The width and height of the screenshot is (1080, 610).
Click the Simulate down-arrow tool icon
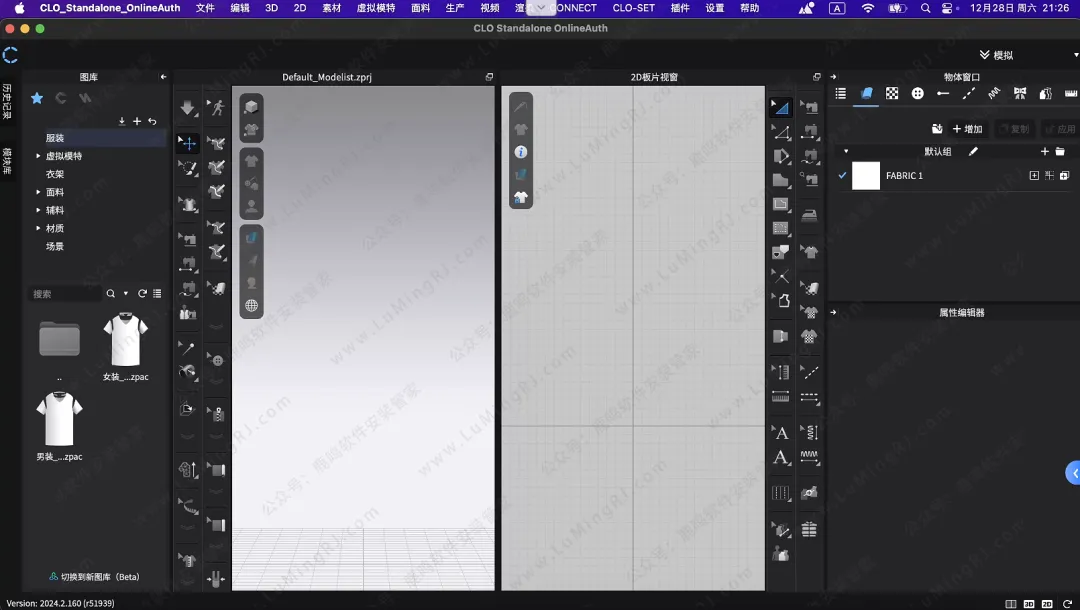point(188,108)
